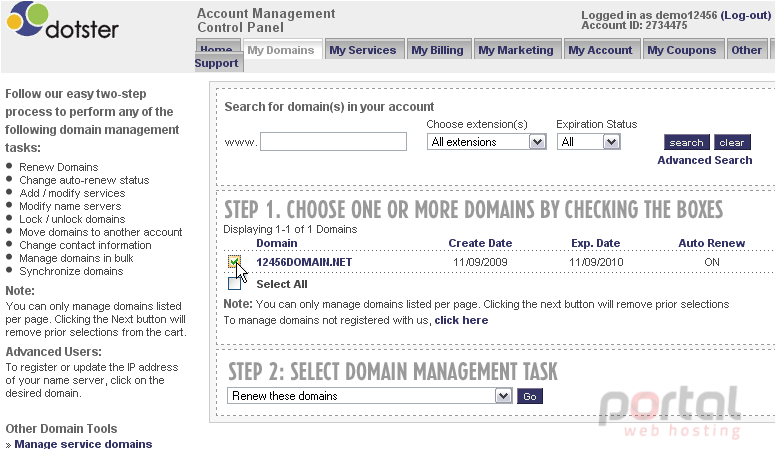Screen dimensions: 776x450
Task: Click 'Add / modify services' list item
Action: (72, 193)
